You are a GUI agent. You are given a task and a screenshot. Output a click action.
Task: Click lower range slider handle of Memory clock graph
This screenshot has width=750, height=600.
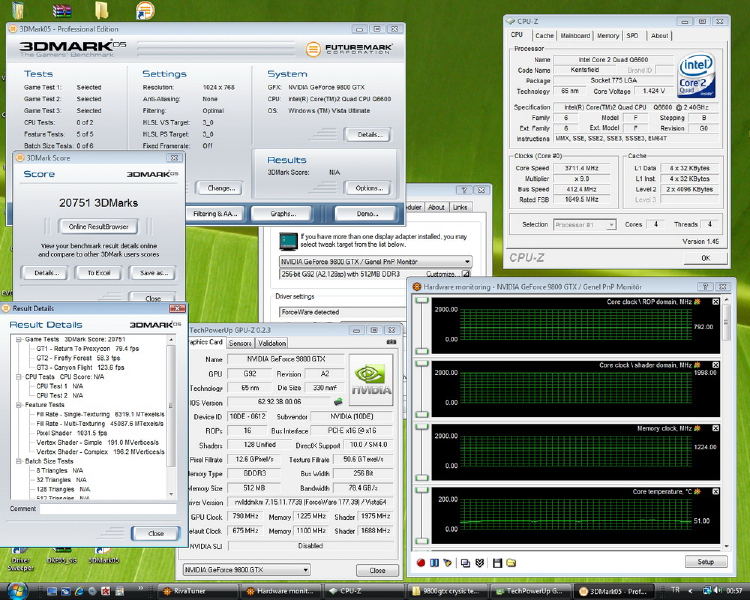(x=422, y=478)
